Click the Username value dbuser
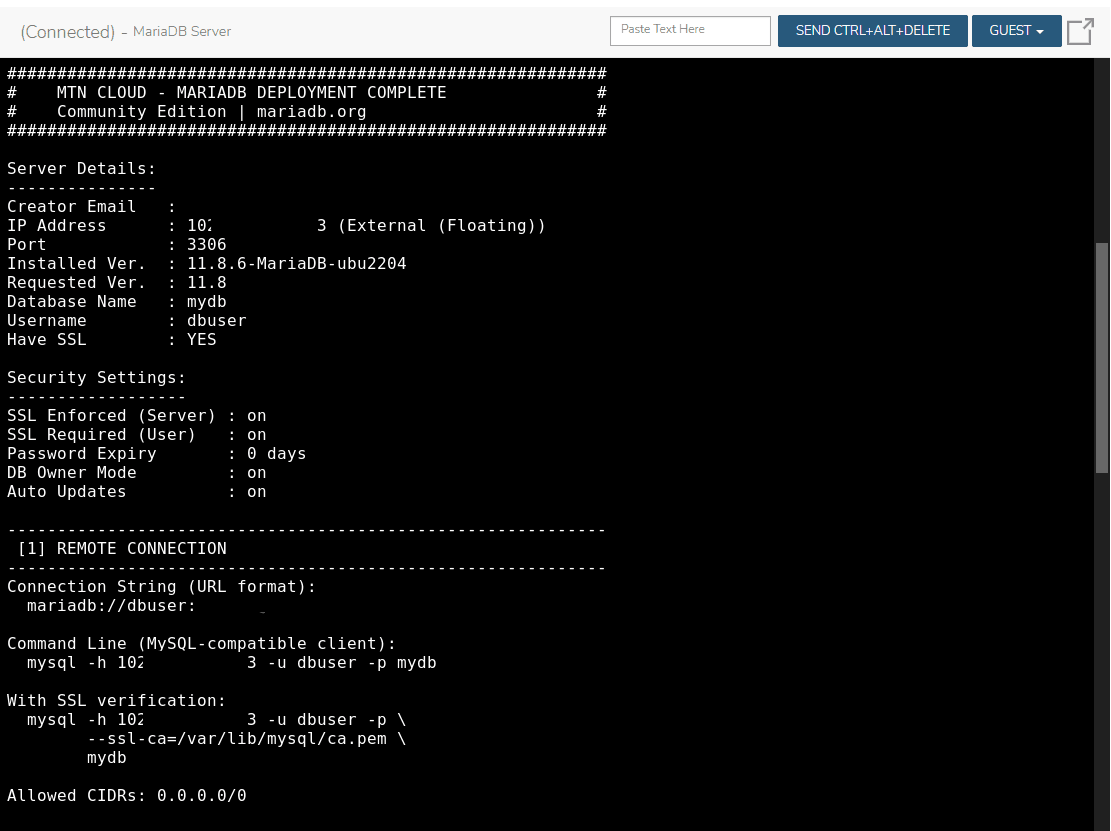This screenshot has width=1111, height=831. click(x=217, y=321)
